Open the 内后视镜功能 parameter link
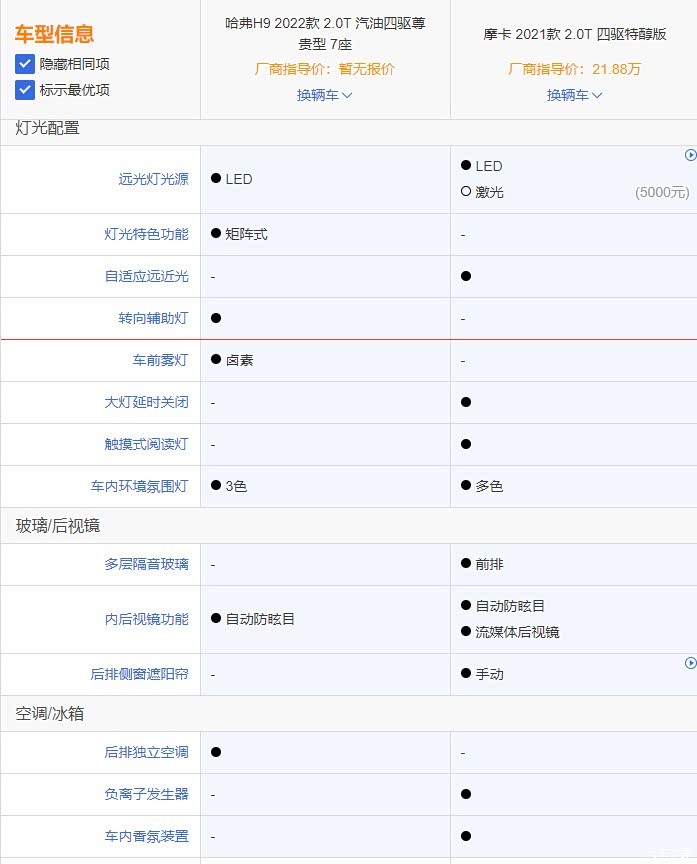 147,619
